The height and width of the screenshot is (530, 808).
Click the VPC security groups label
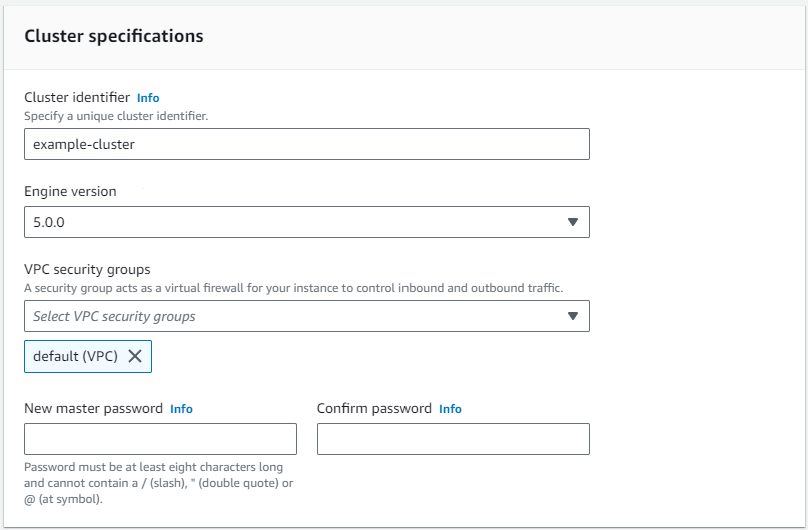(87, 270)
